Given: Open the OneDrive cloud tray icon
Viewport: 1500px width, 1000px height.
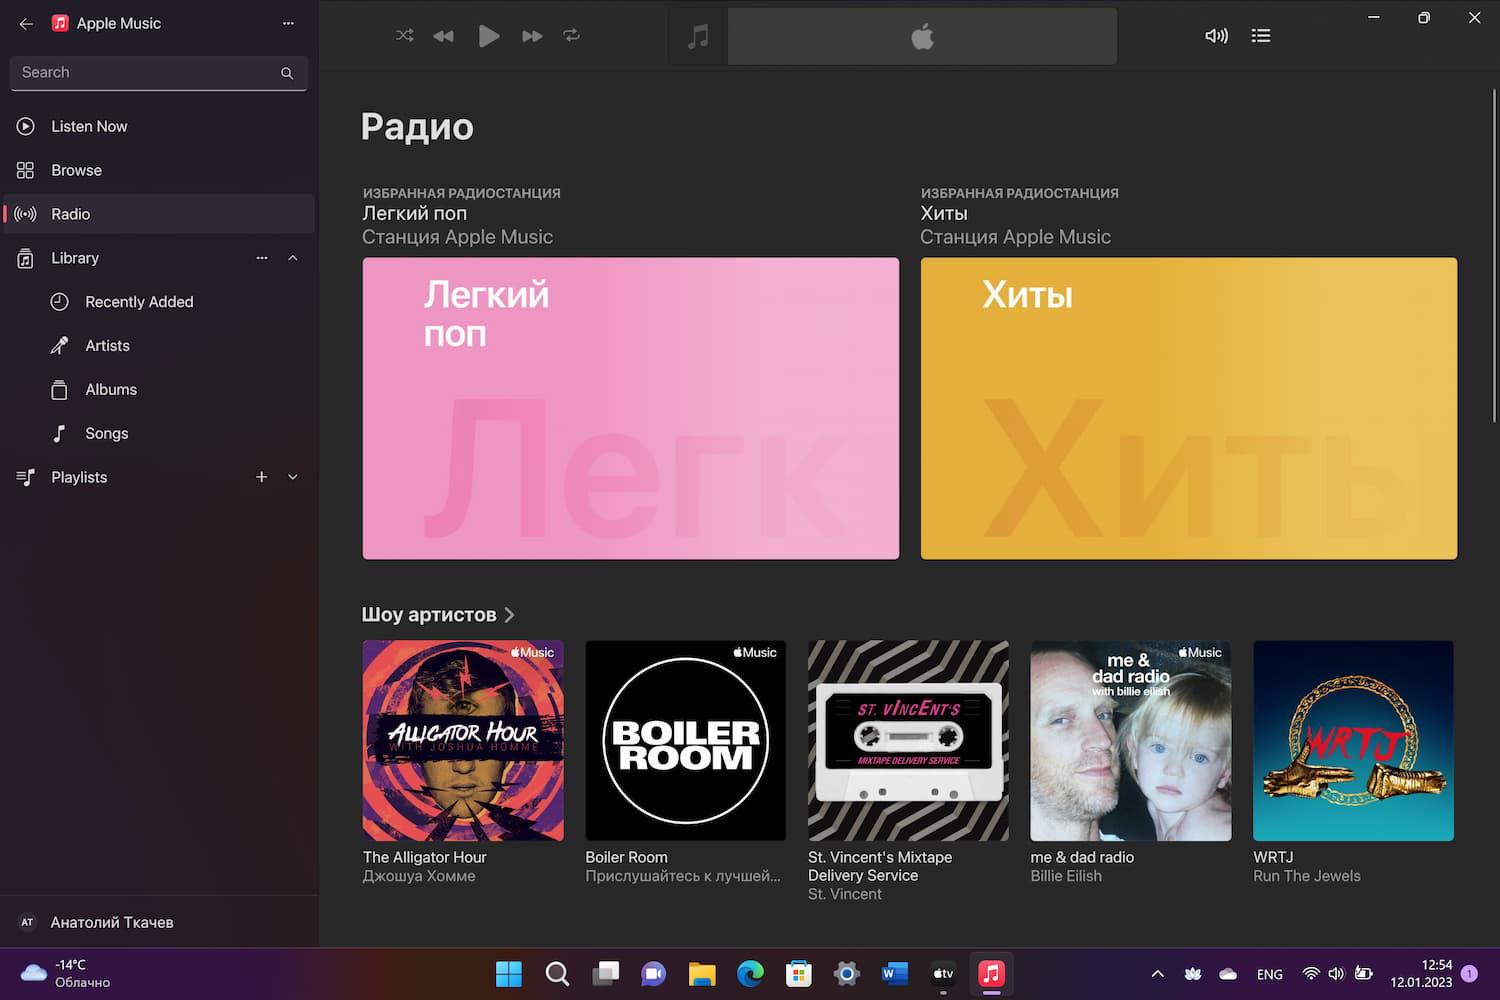Looking at the screenshot, I should [x=1228, y=974].
